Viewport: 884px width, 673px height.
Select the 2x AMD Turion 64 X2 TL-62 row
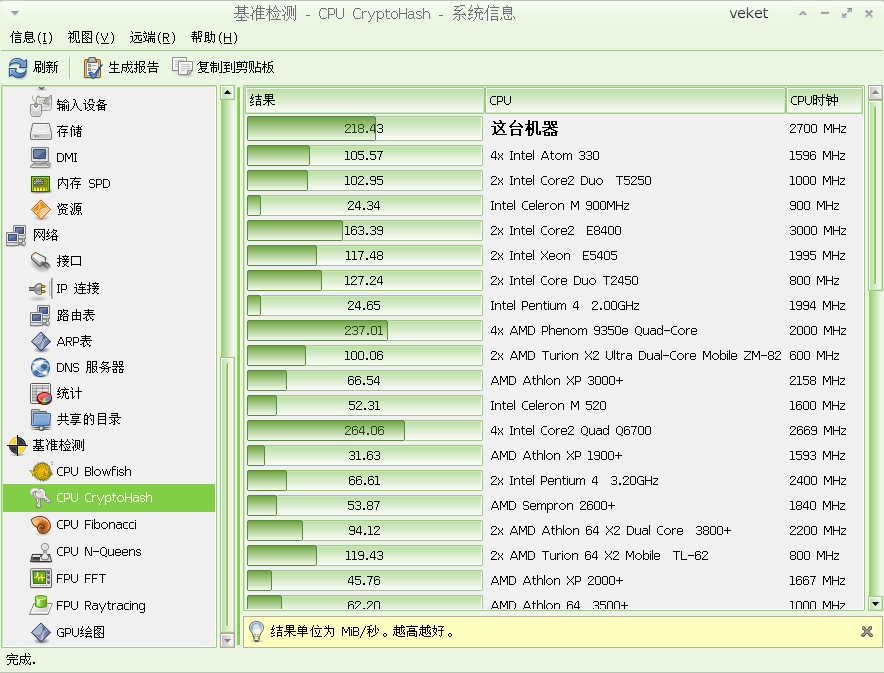coord(555,556)
